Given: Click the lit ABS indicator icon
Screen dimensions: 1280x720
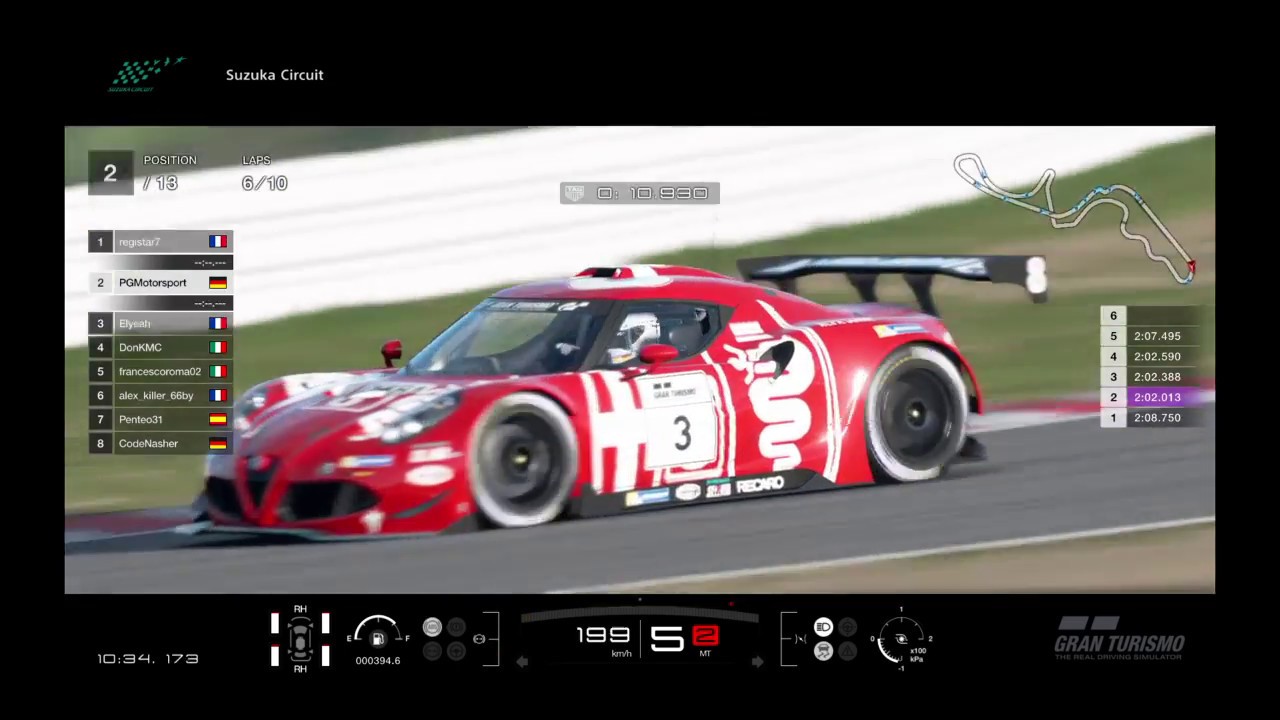Looking at the screenshot, I should 433,626.
